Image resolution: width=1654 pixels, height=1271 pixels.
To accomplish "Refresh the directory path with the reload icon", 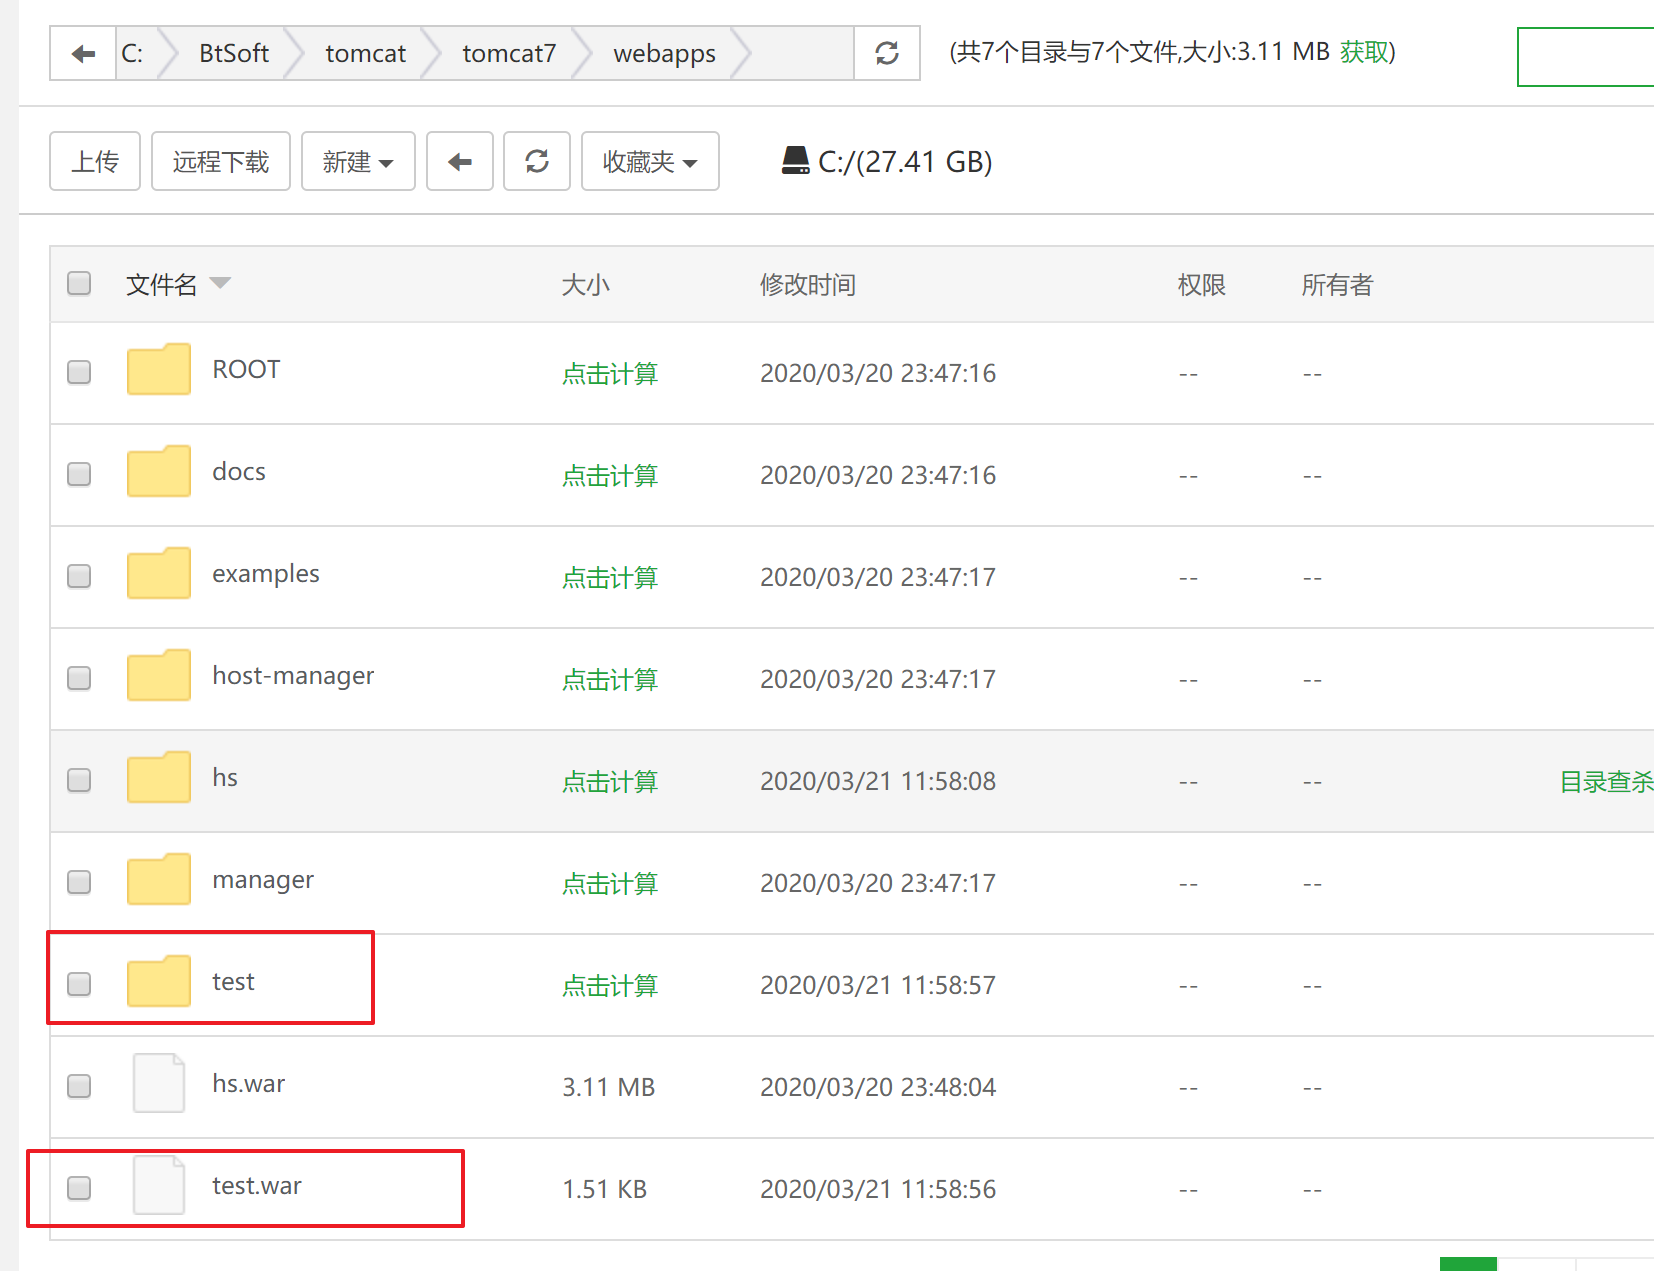I will point(887,53).
